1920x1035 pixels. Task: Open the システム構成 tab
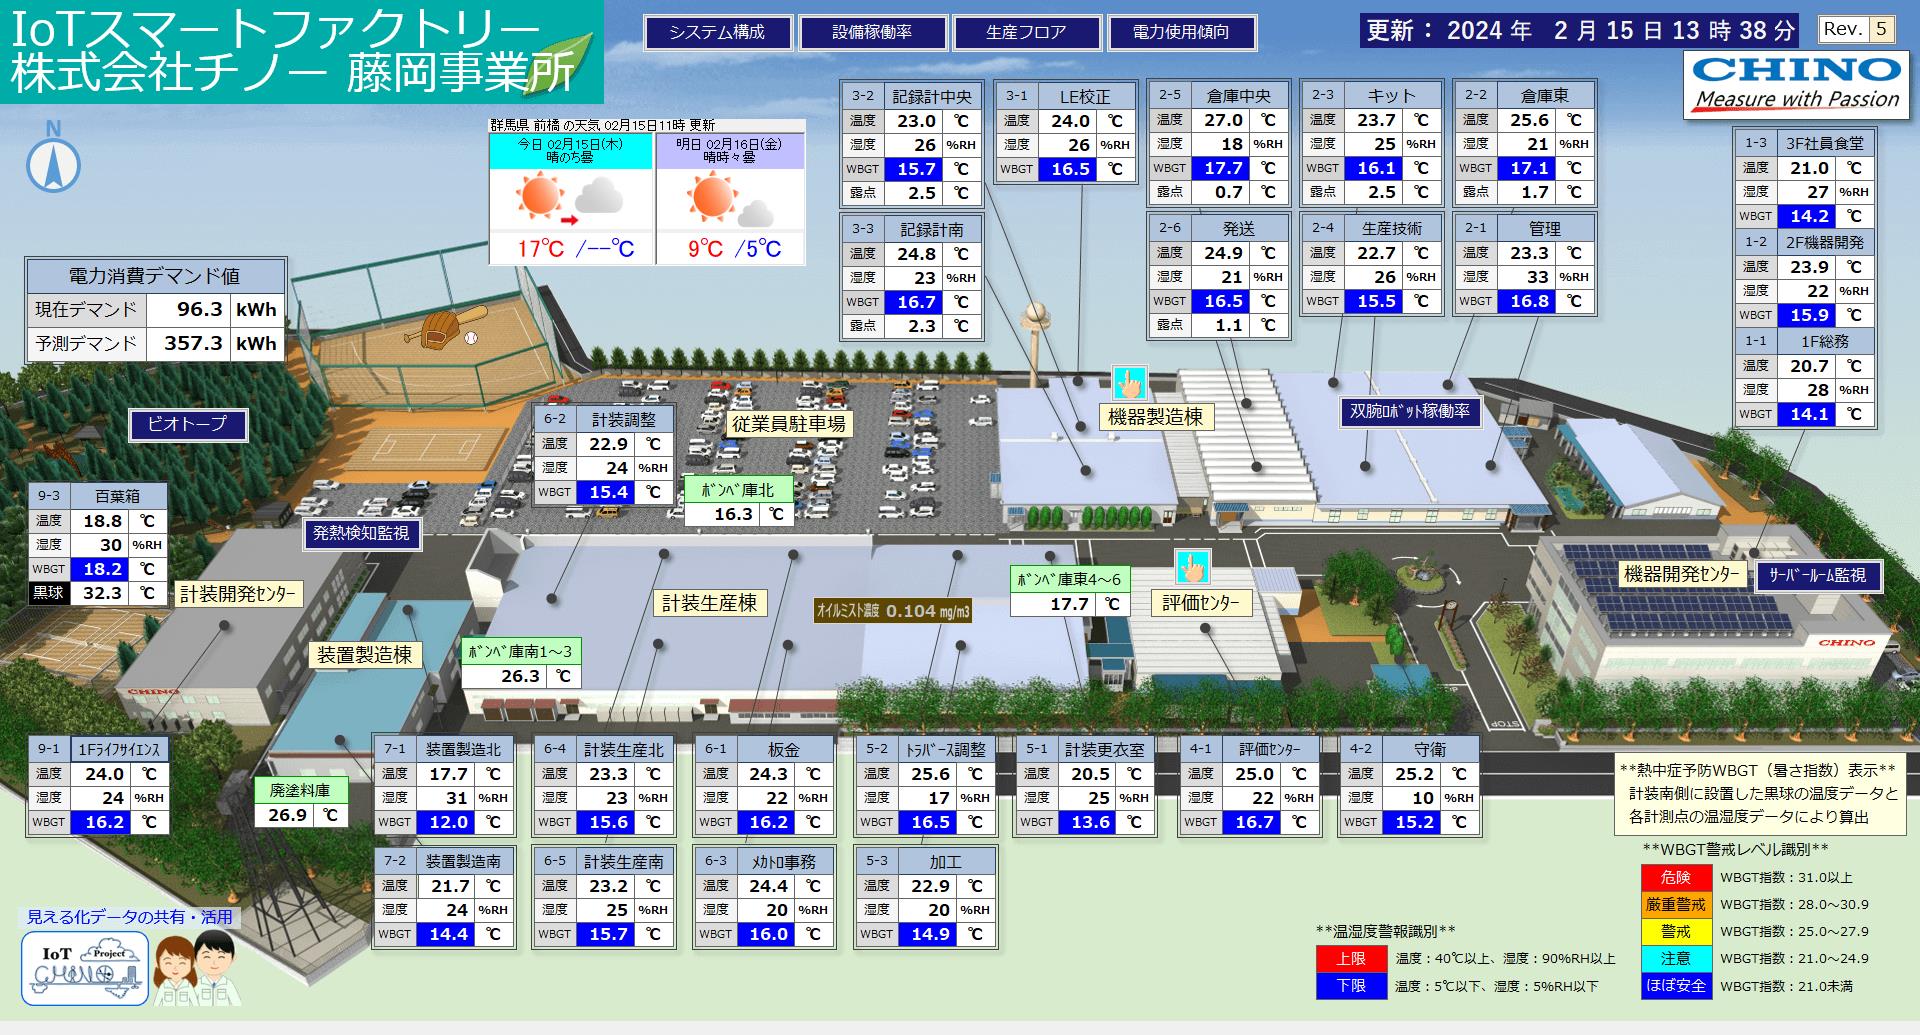coord(717,32)
